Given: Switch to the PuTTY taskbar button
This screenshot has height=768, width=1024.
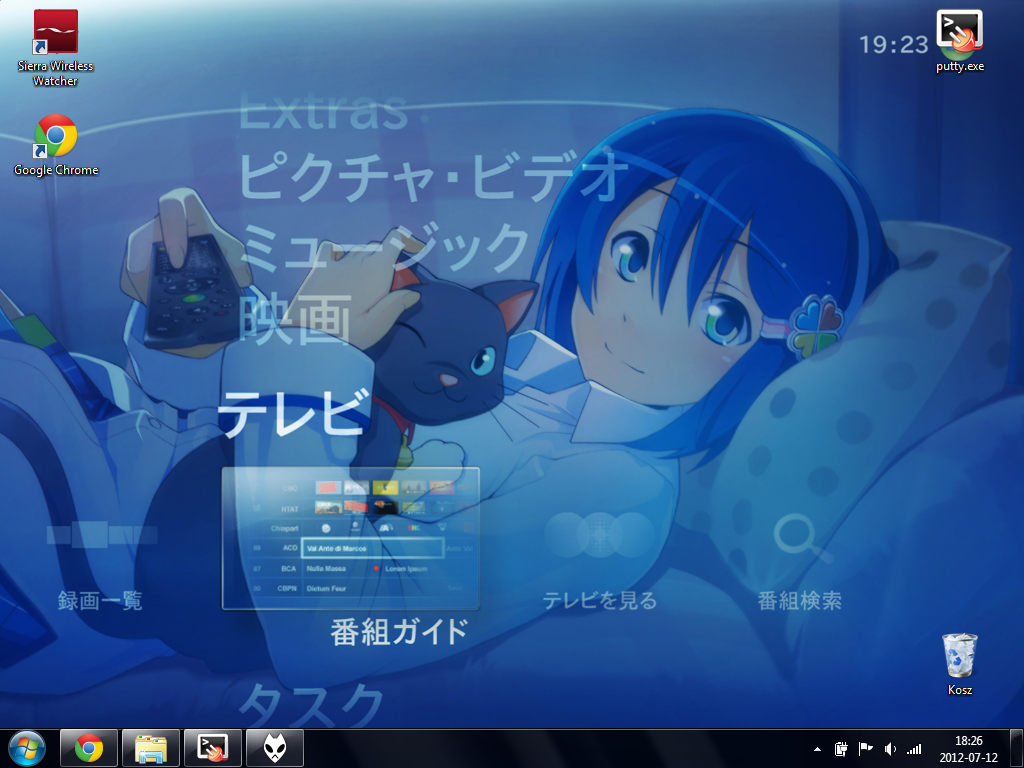Looking at the screenshot, I should click(x=213, y=748).
